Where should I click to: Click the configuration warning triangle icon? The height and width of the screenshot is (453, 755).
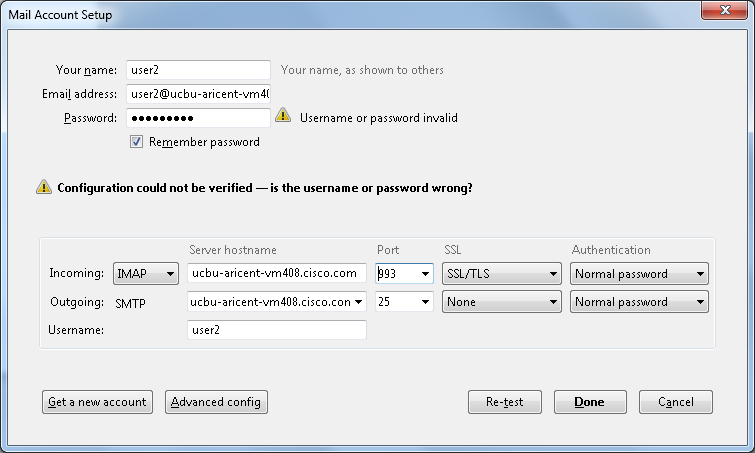[44, 187]
